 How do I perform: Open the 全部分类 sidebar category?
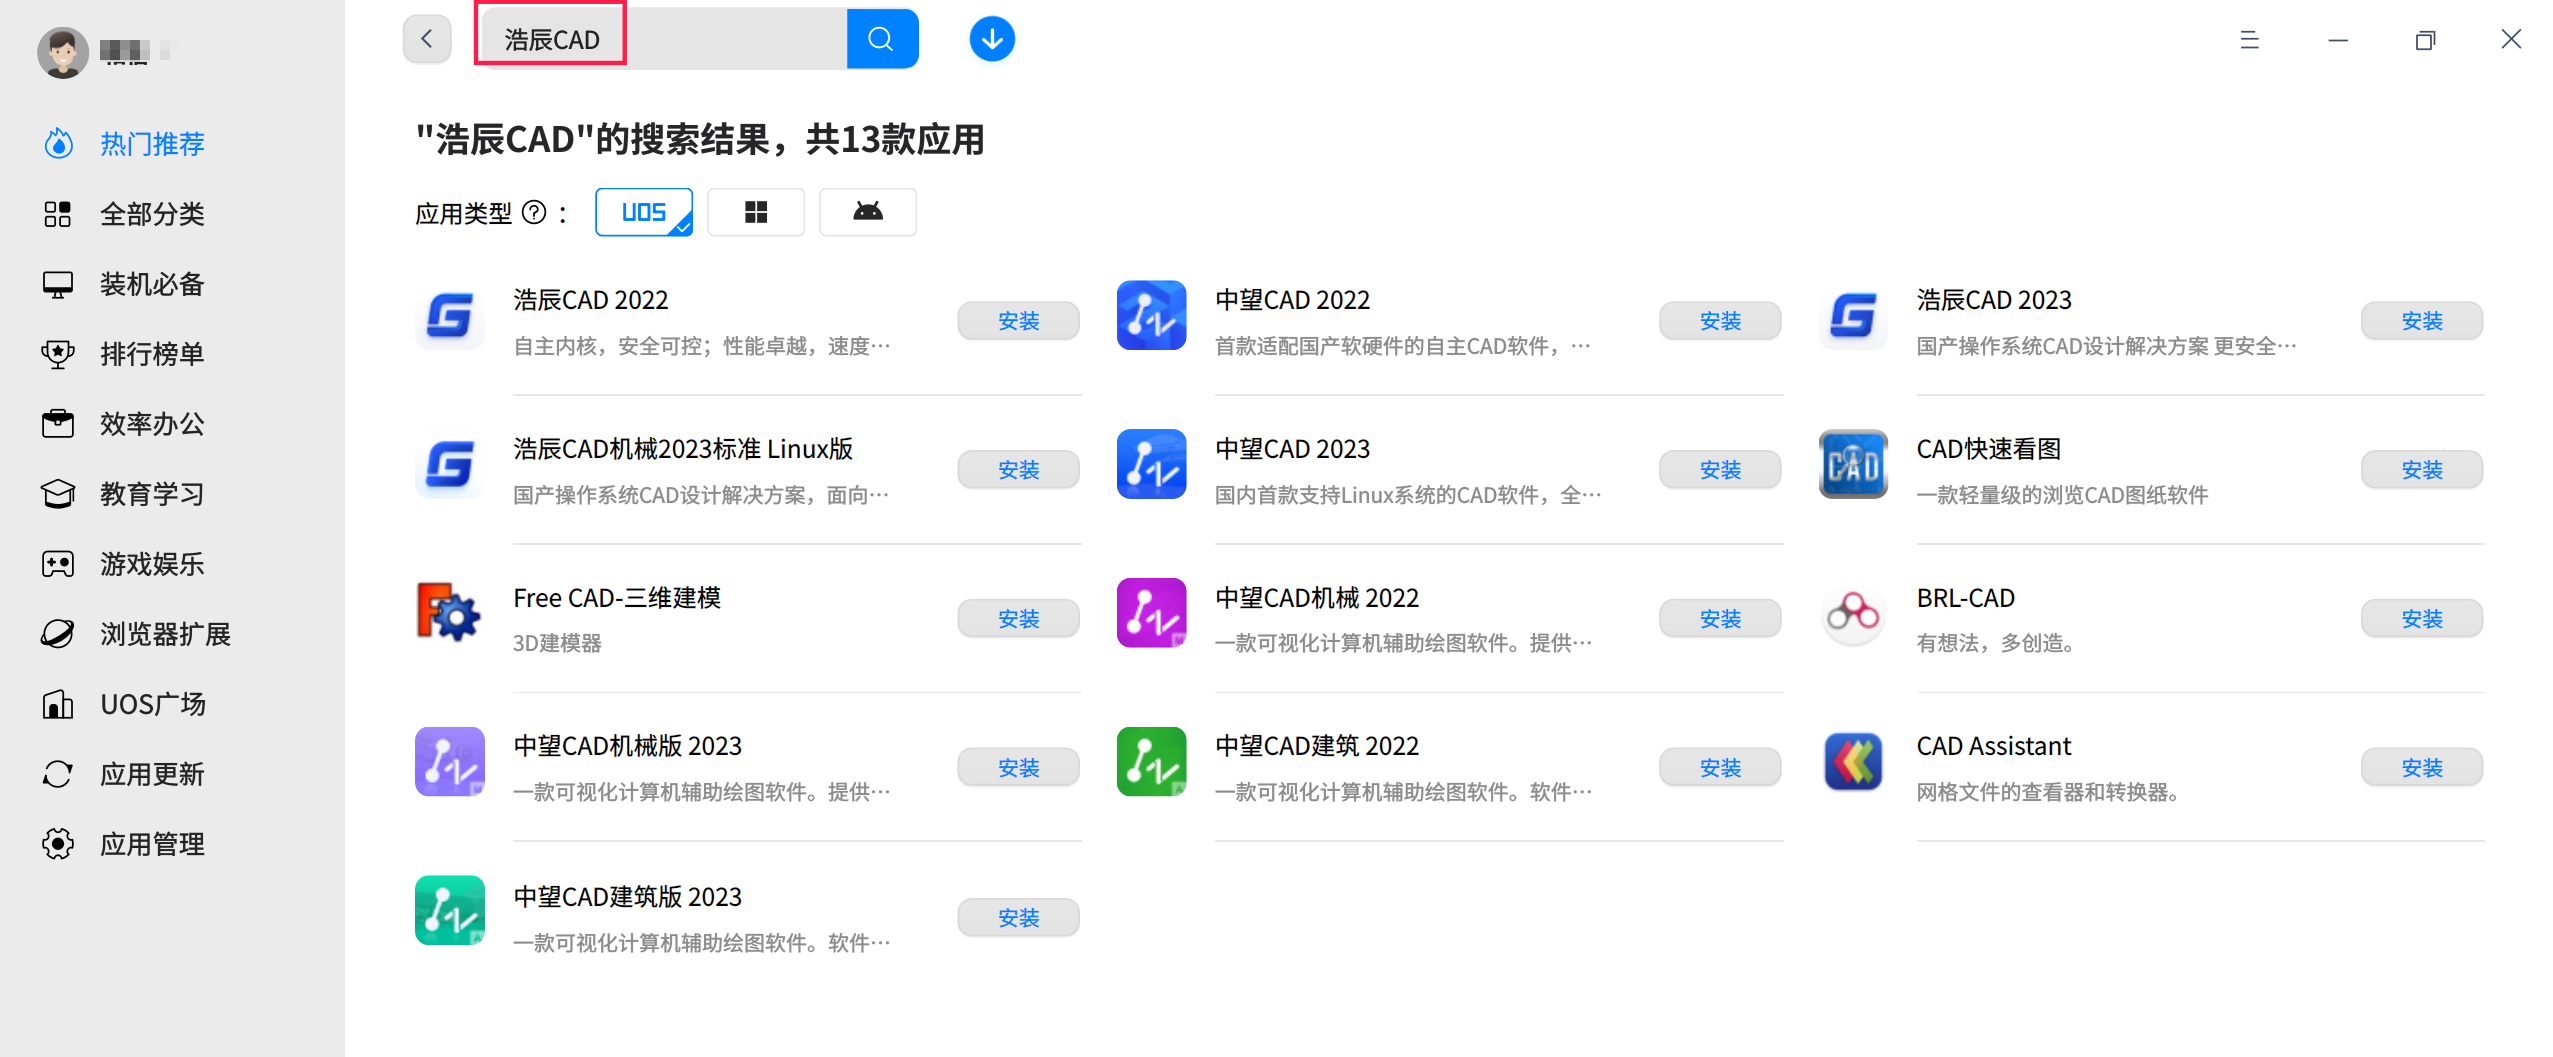point(152,213)
